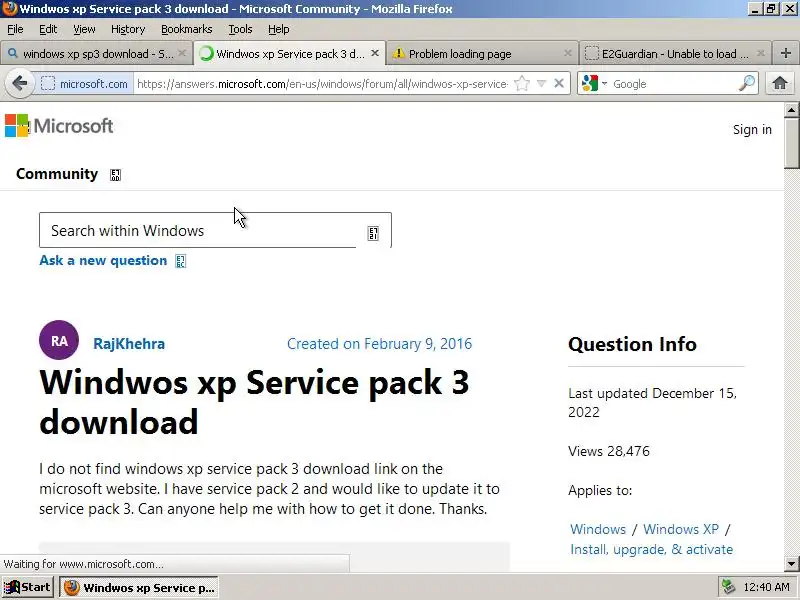Close the 'E2Guardian - Unable to load' tab
The width and height of the screenshot is (800, 600).
tap(760, 53)
